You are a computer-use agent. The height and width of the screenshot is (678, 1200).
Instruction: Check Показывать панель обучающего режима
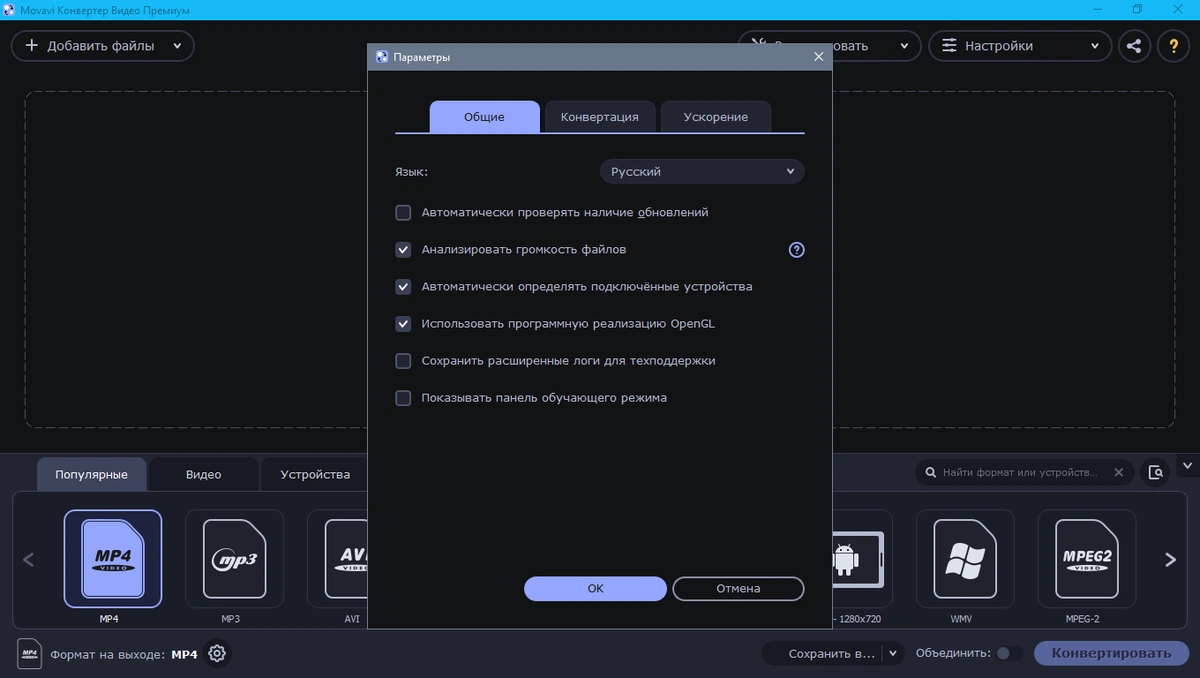pyautogui.click(x=403, y=398)
